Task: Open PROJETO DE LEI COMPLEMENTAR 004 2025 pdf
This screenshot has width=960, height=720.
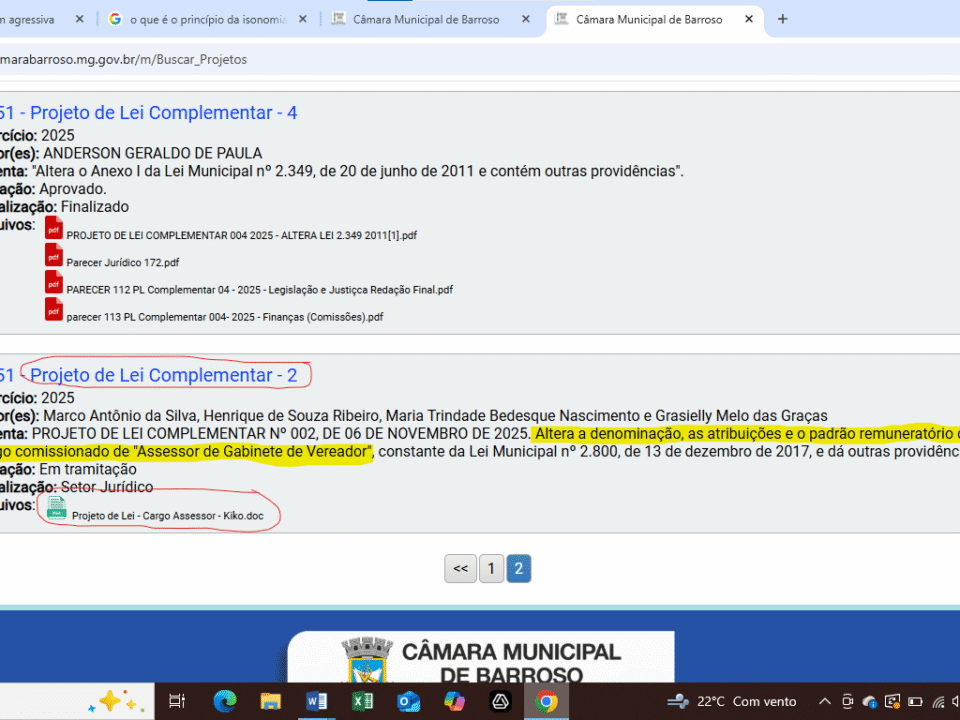Action: [241, 235]
